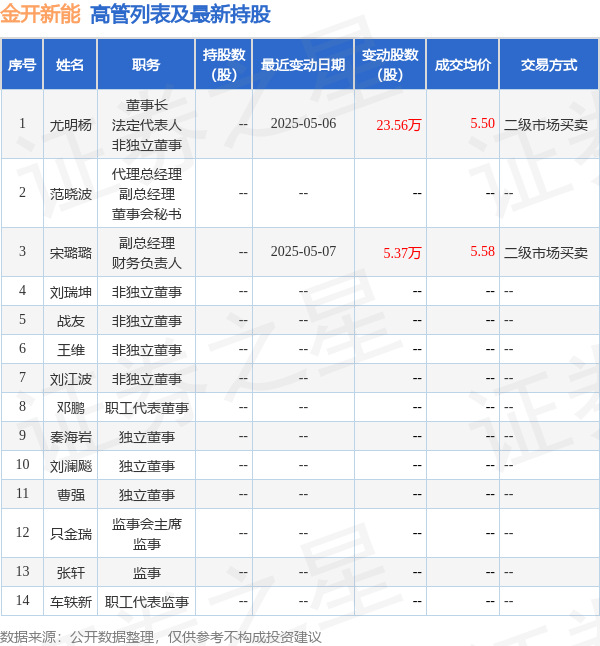Click the 成交均价 column header
This screenshot has height=646, width=600.
click(x=462, y=65)
